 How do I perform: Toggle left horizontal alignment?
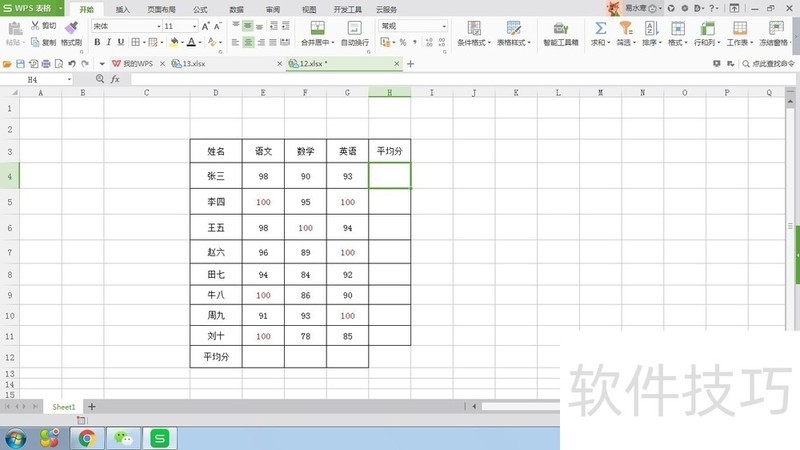(x=235, y=42)
